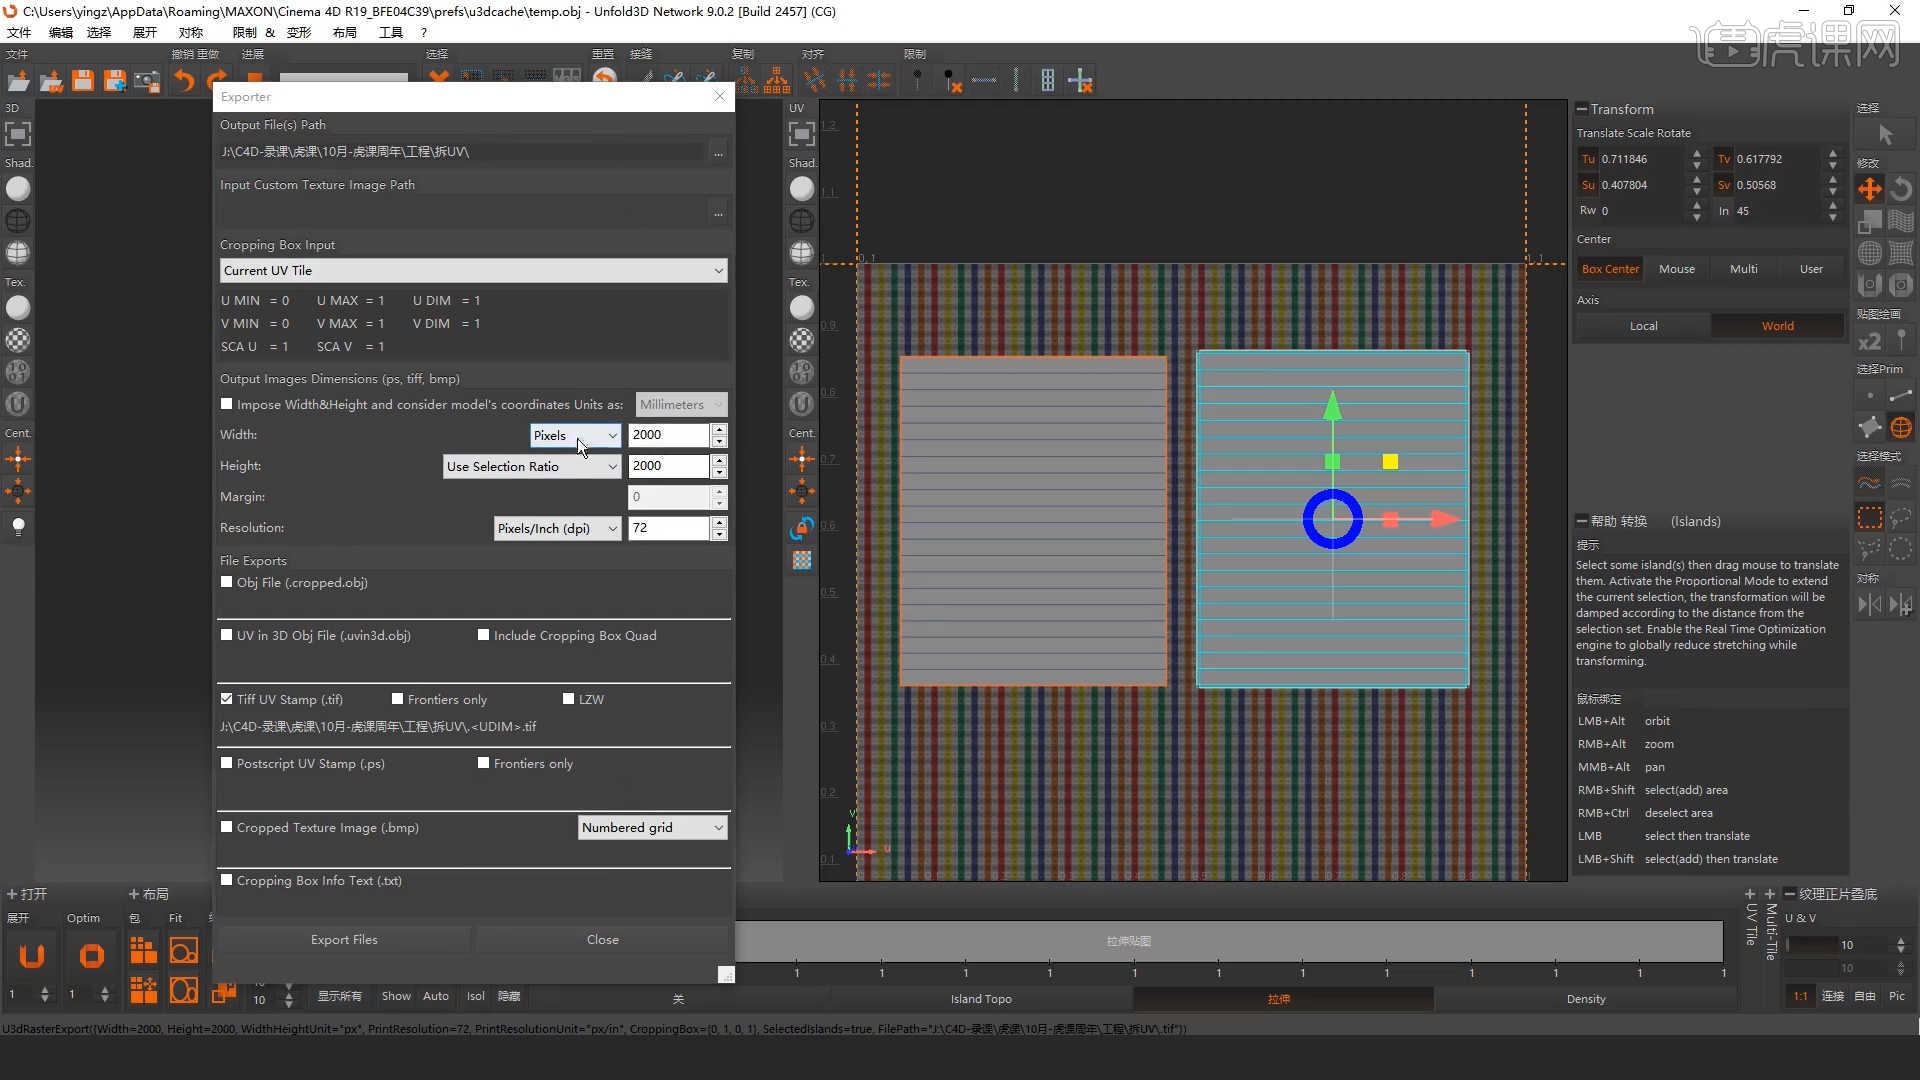Click the save file toolbar icon
This screenshot has width=1920, height=1080.
coord(83,80)
